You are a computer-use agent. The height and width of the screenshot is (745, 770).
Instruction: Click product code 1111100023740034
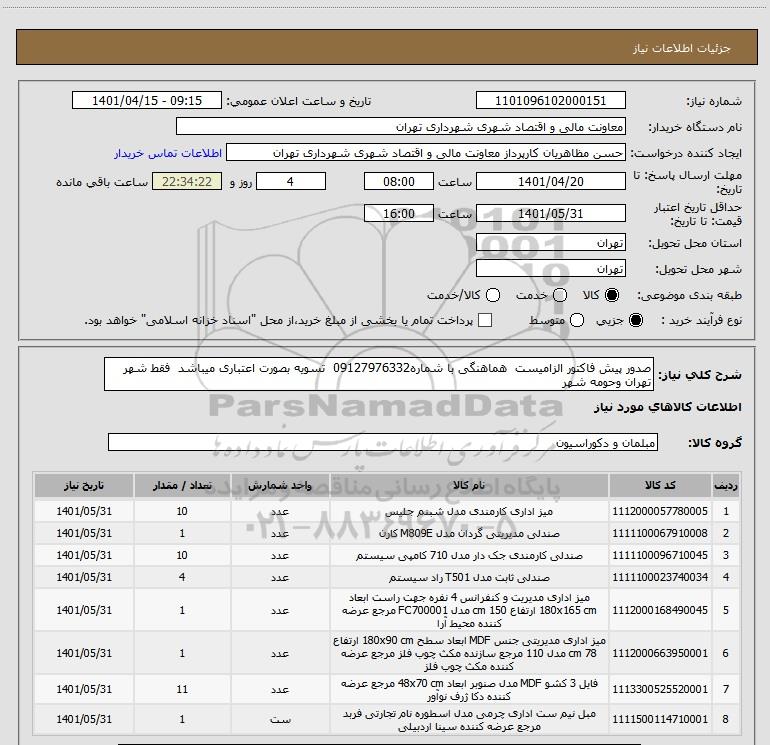tap(660, 577)
